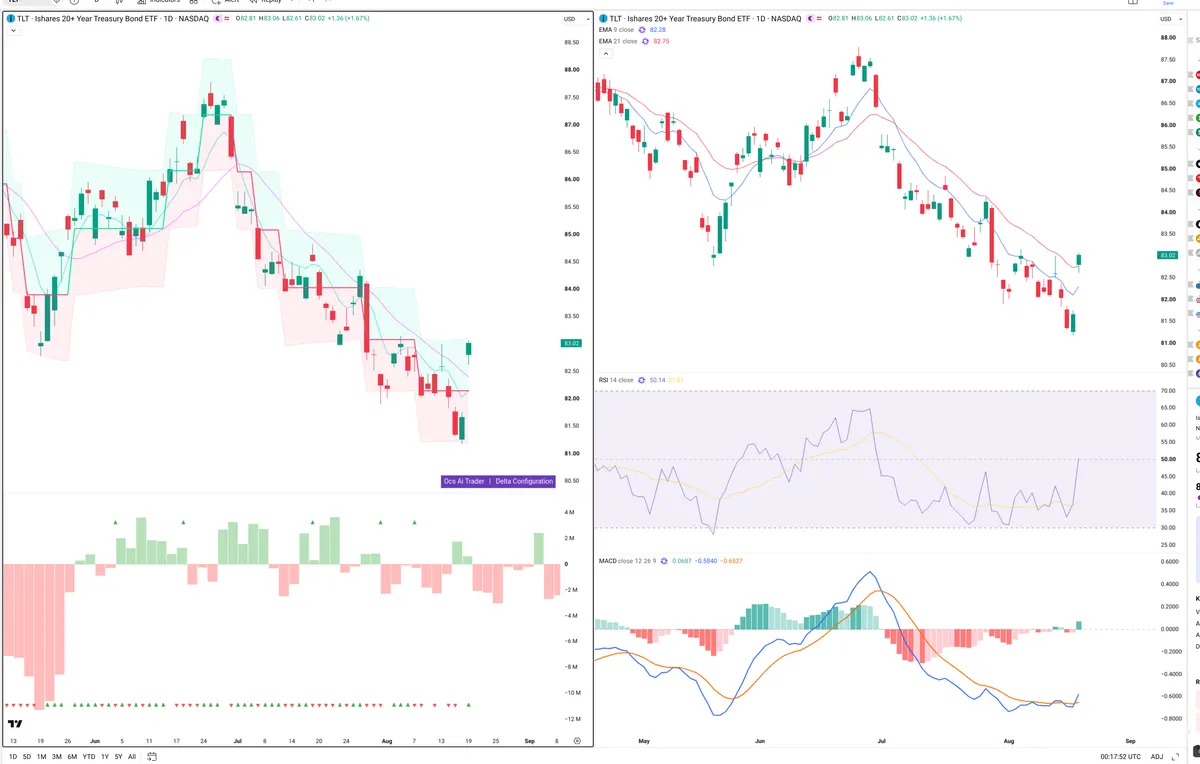Click the moon session icon on left chart

(216, 19)
